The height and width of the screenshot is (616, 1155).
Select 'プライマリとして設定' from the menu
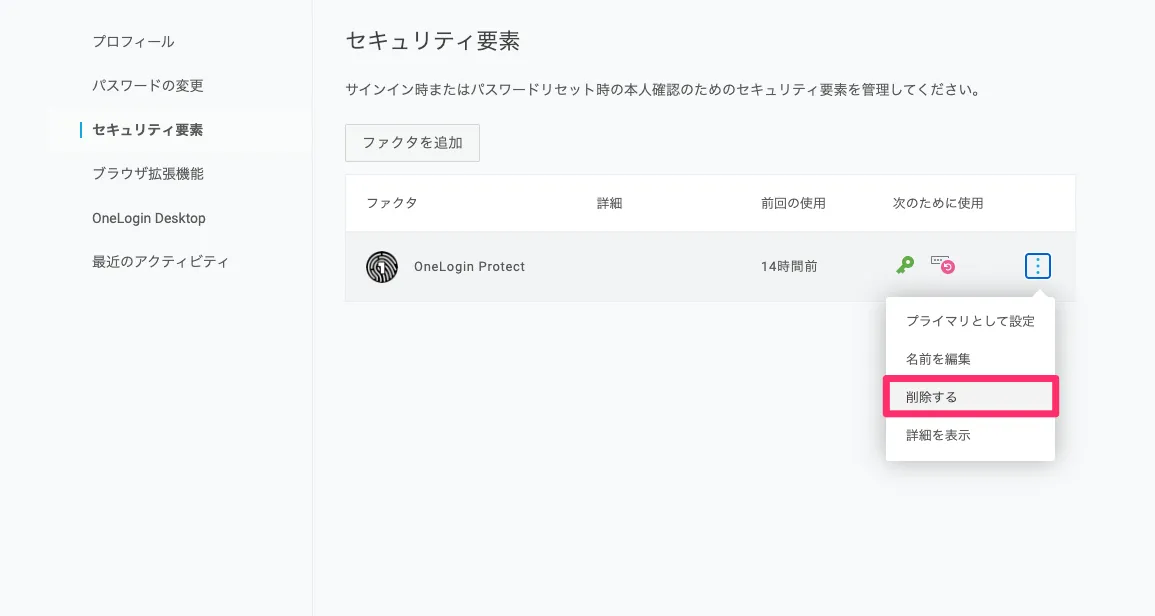[x=970, y=321]
